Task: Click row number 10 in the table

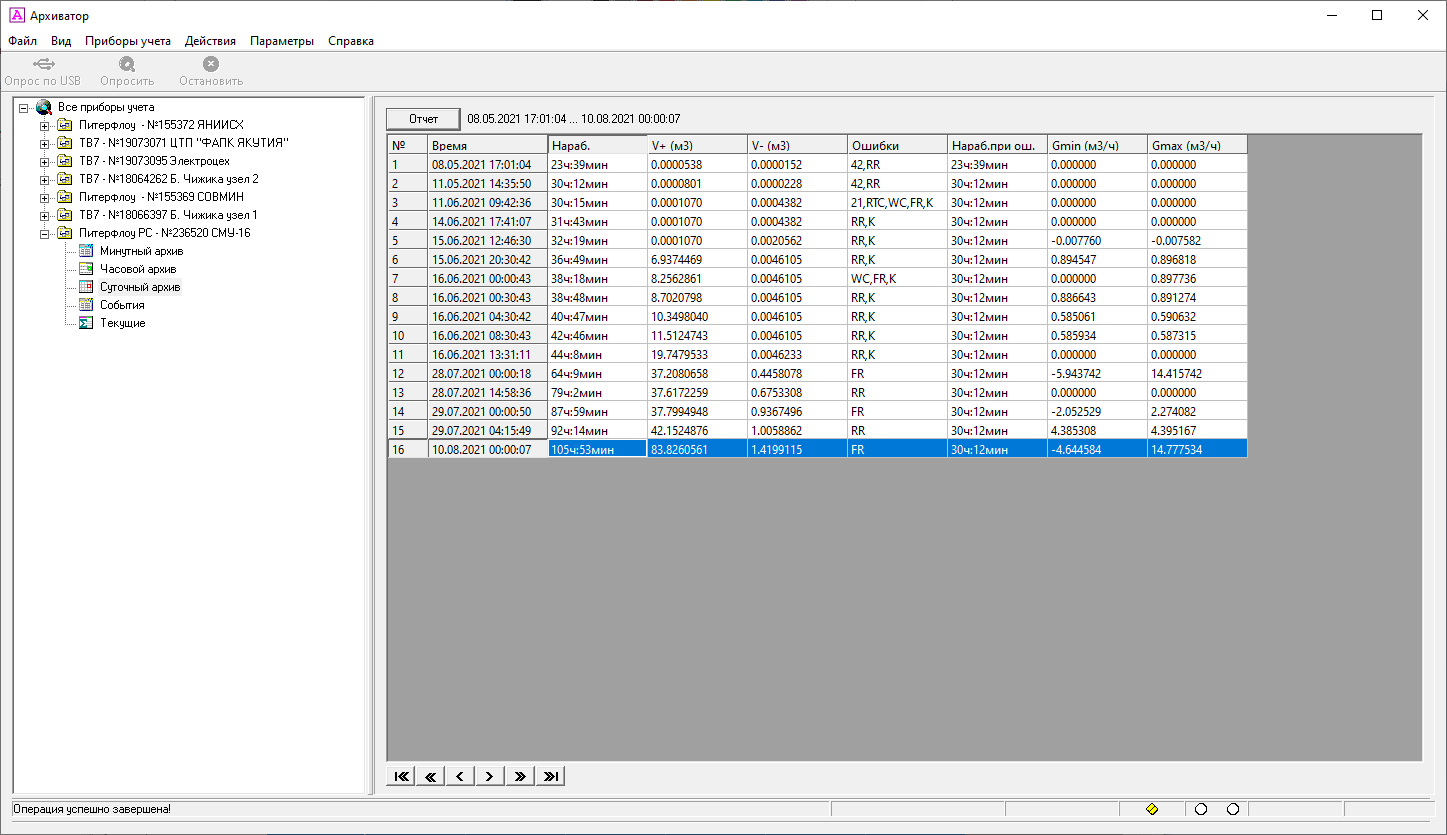Action: coord(408,335)
